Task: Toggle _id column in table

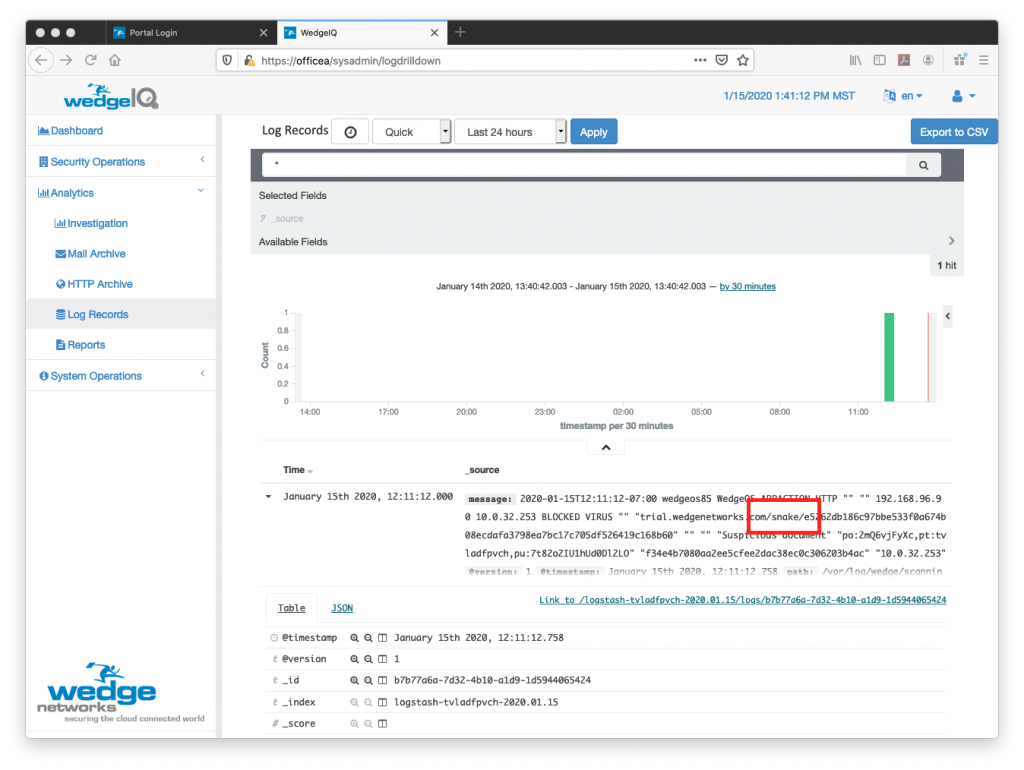Action: click(x=383, y=680)
